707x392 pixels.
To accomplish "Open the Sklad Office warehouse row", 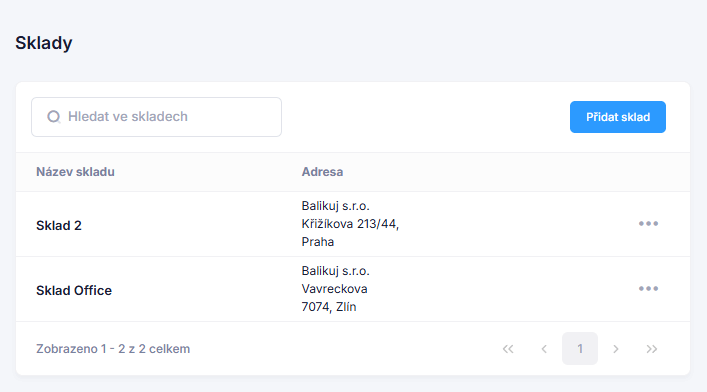I will [x=353, y=289].
